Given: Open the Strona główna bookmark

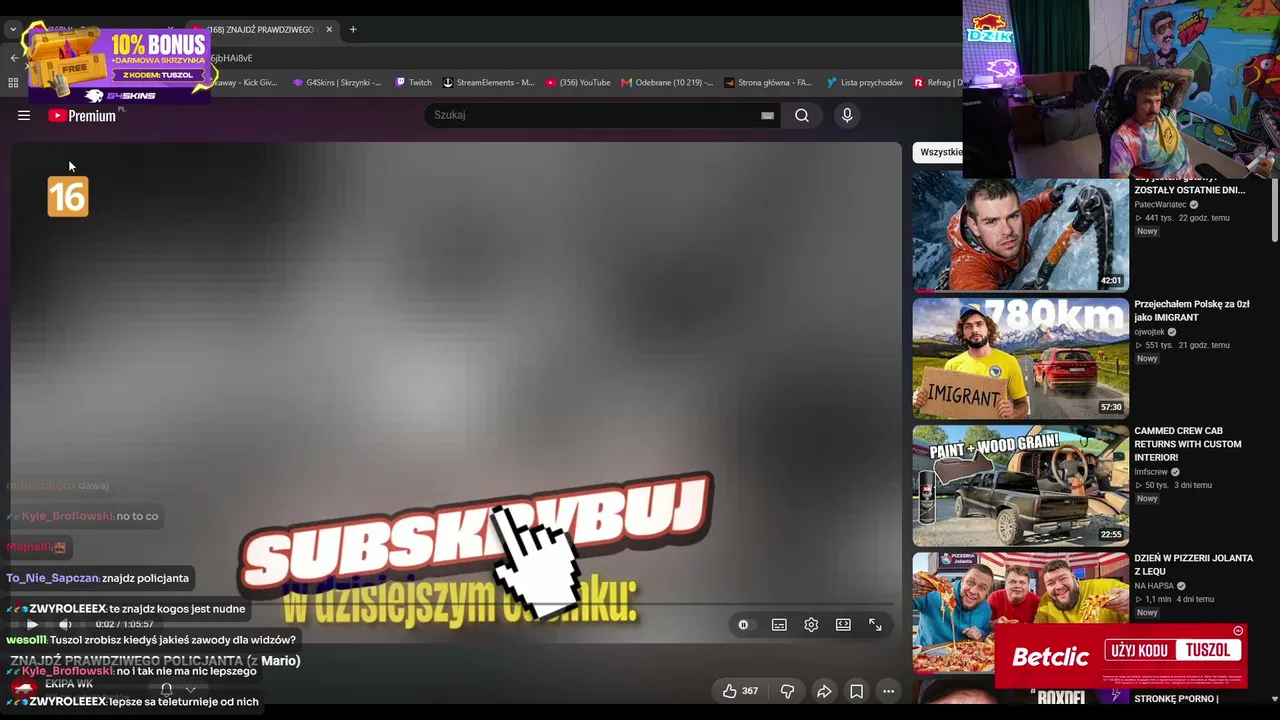Looking at the screenshot, I should (x=769, y=83).
